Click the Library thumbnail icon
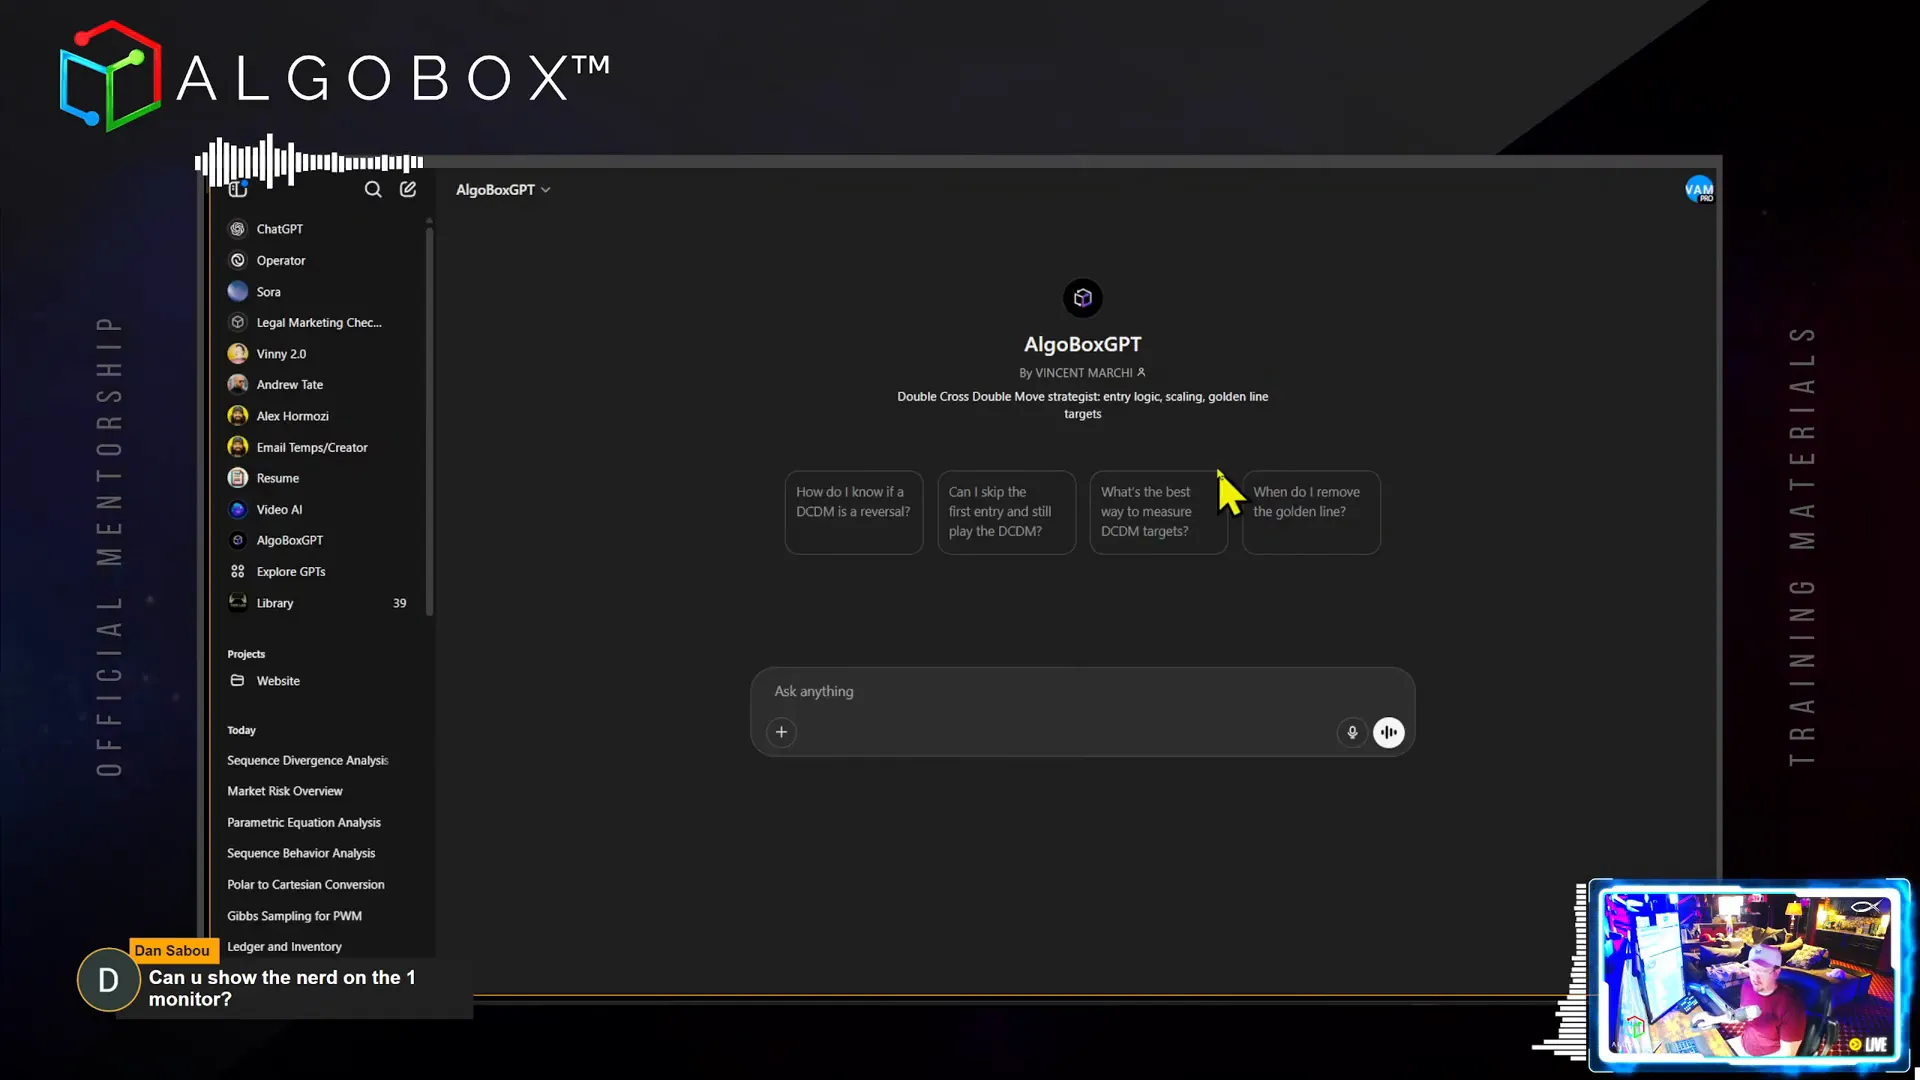 (x=237, y=602)
